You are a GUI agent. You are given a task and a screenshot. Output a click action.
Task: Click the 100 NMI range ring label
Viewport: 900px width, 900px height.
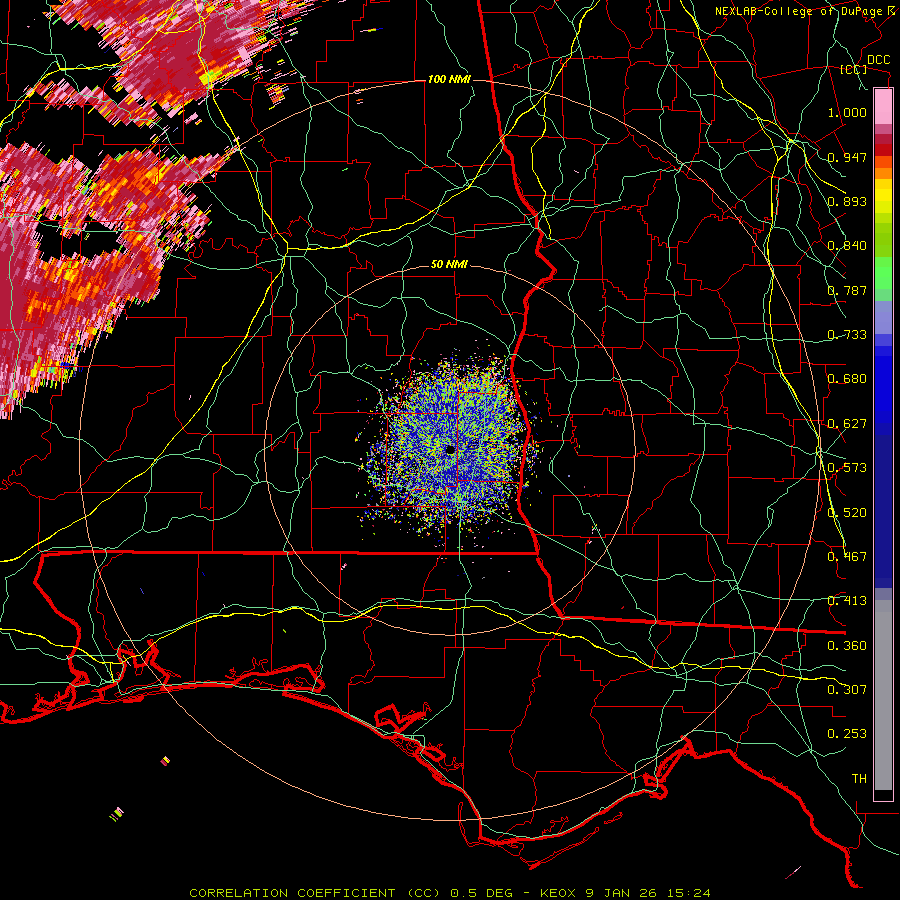coord(449,79)
